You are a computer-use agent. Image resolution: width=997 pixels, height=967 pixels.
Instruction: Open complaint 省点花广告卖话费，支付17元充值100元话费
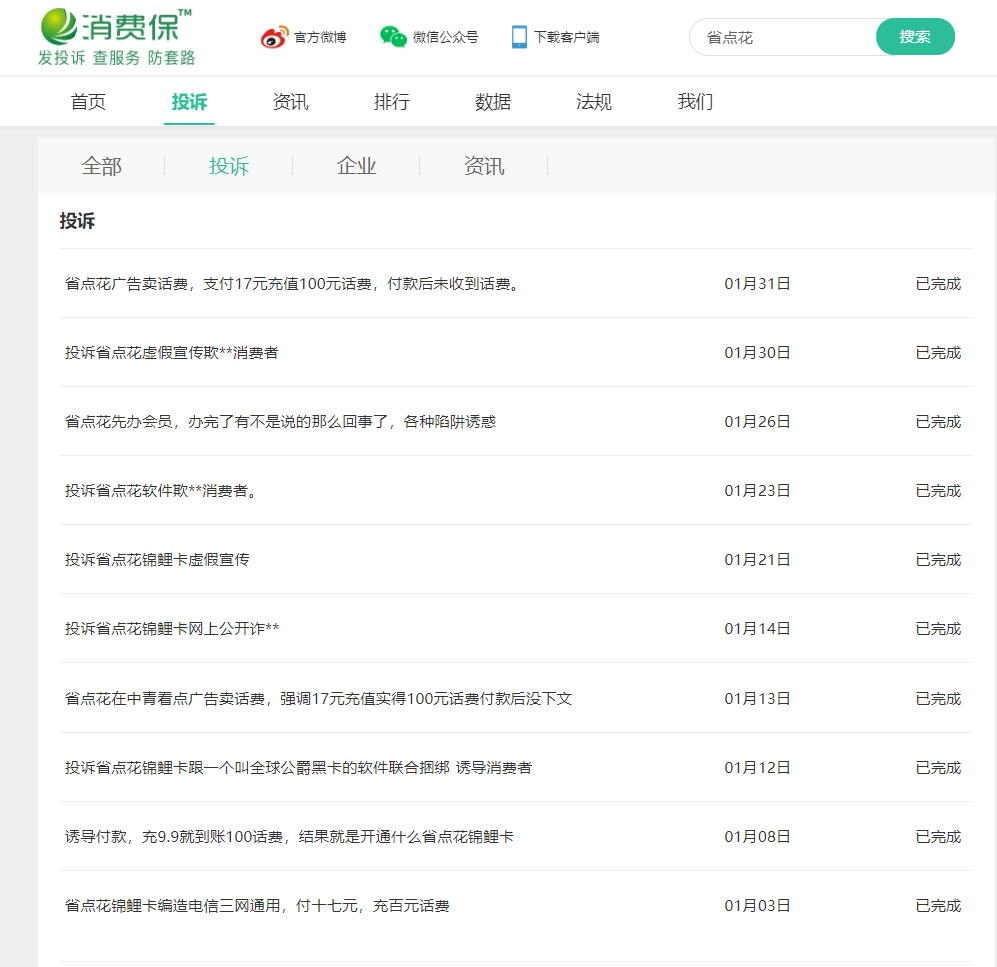(292, 284)
